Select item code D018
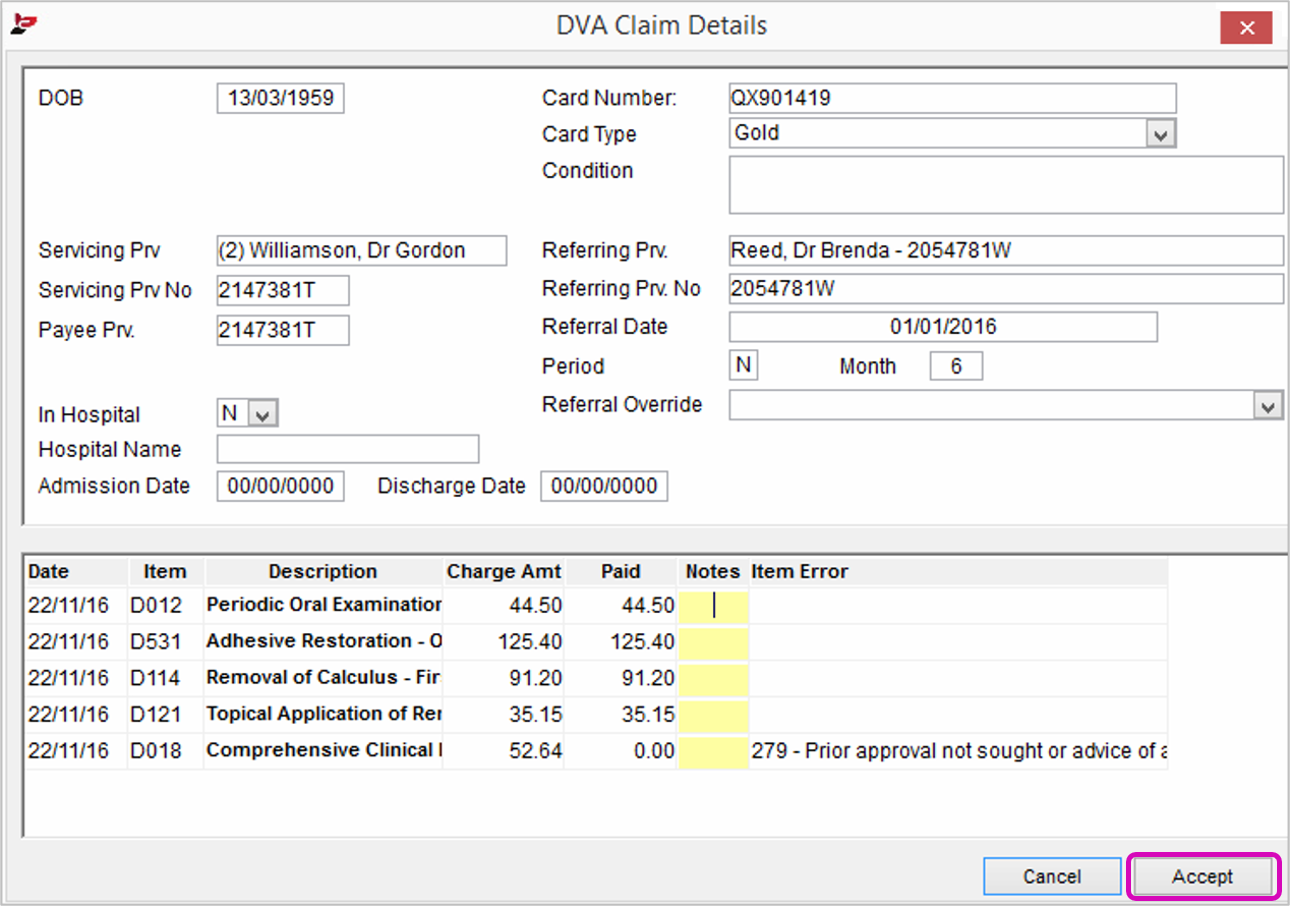Viewport: 1290px width, 906px height. tap(155, 750)
